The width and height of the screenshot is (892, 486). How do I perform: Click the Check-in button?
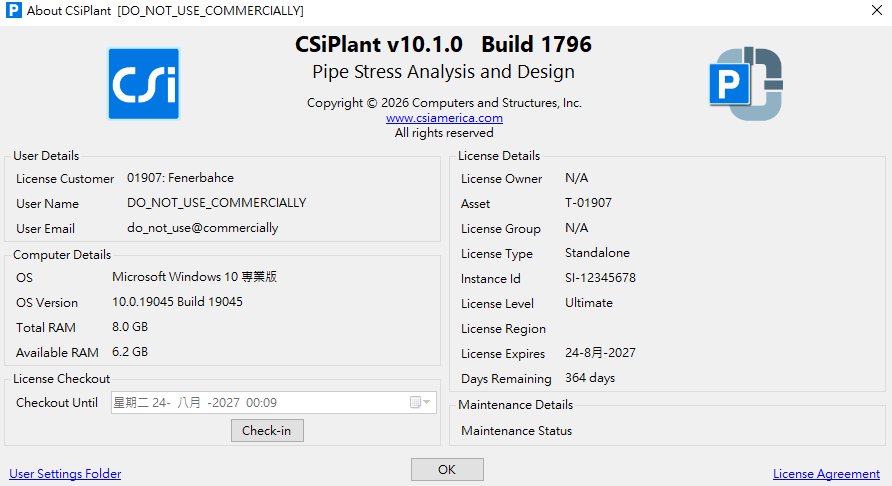click(267, 430)
